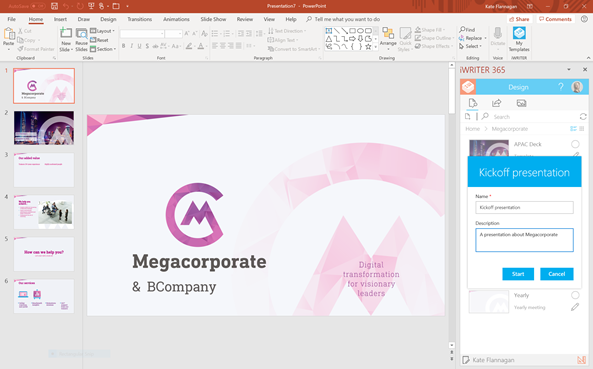Expand the font size combo box
The width and height of the screenshot is (593, 369).
pyautogui.click(x=180, y=34)
